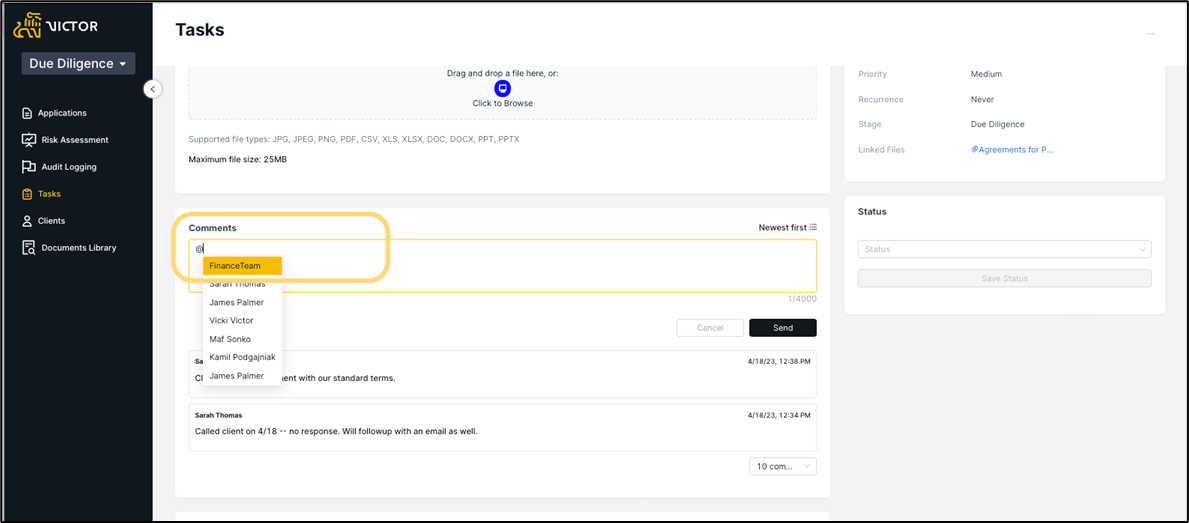1189x523 pixels.
Task: Click the 4/18/23, 12:38 PM timestamp
Action: tap(778, 362)
